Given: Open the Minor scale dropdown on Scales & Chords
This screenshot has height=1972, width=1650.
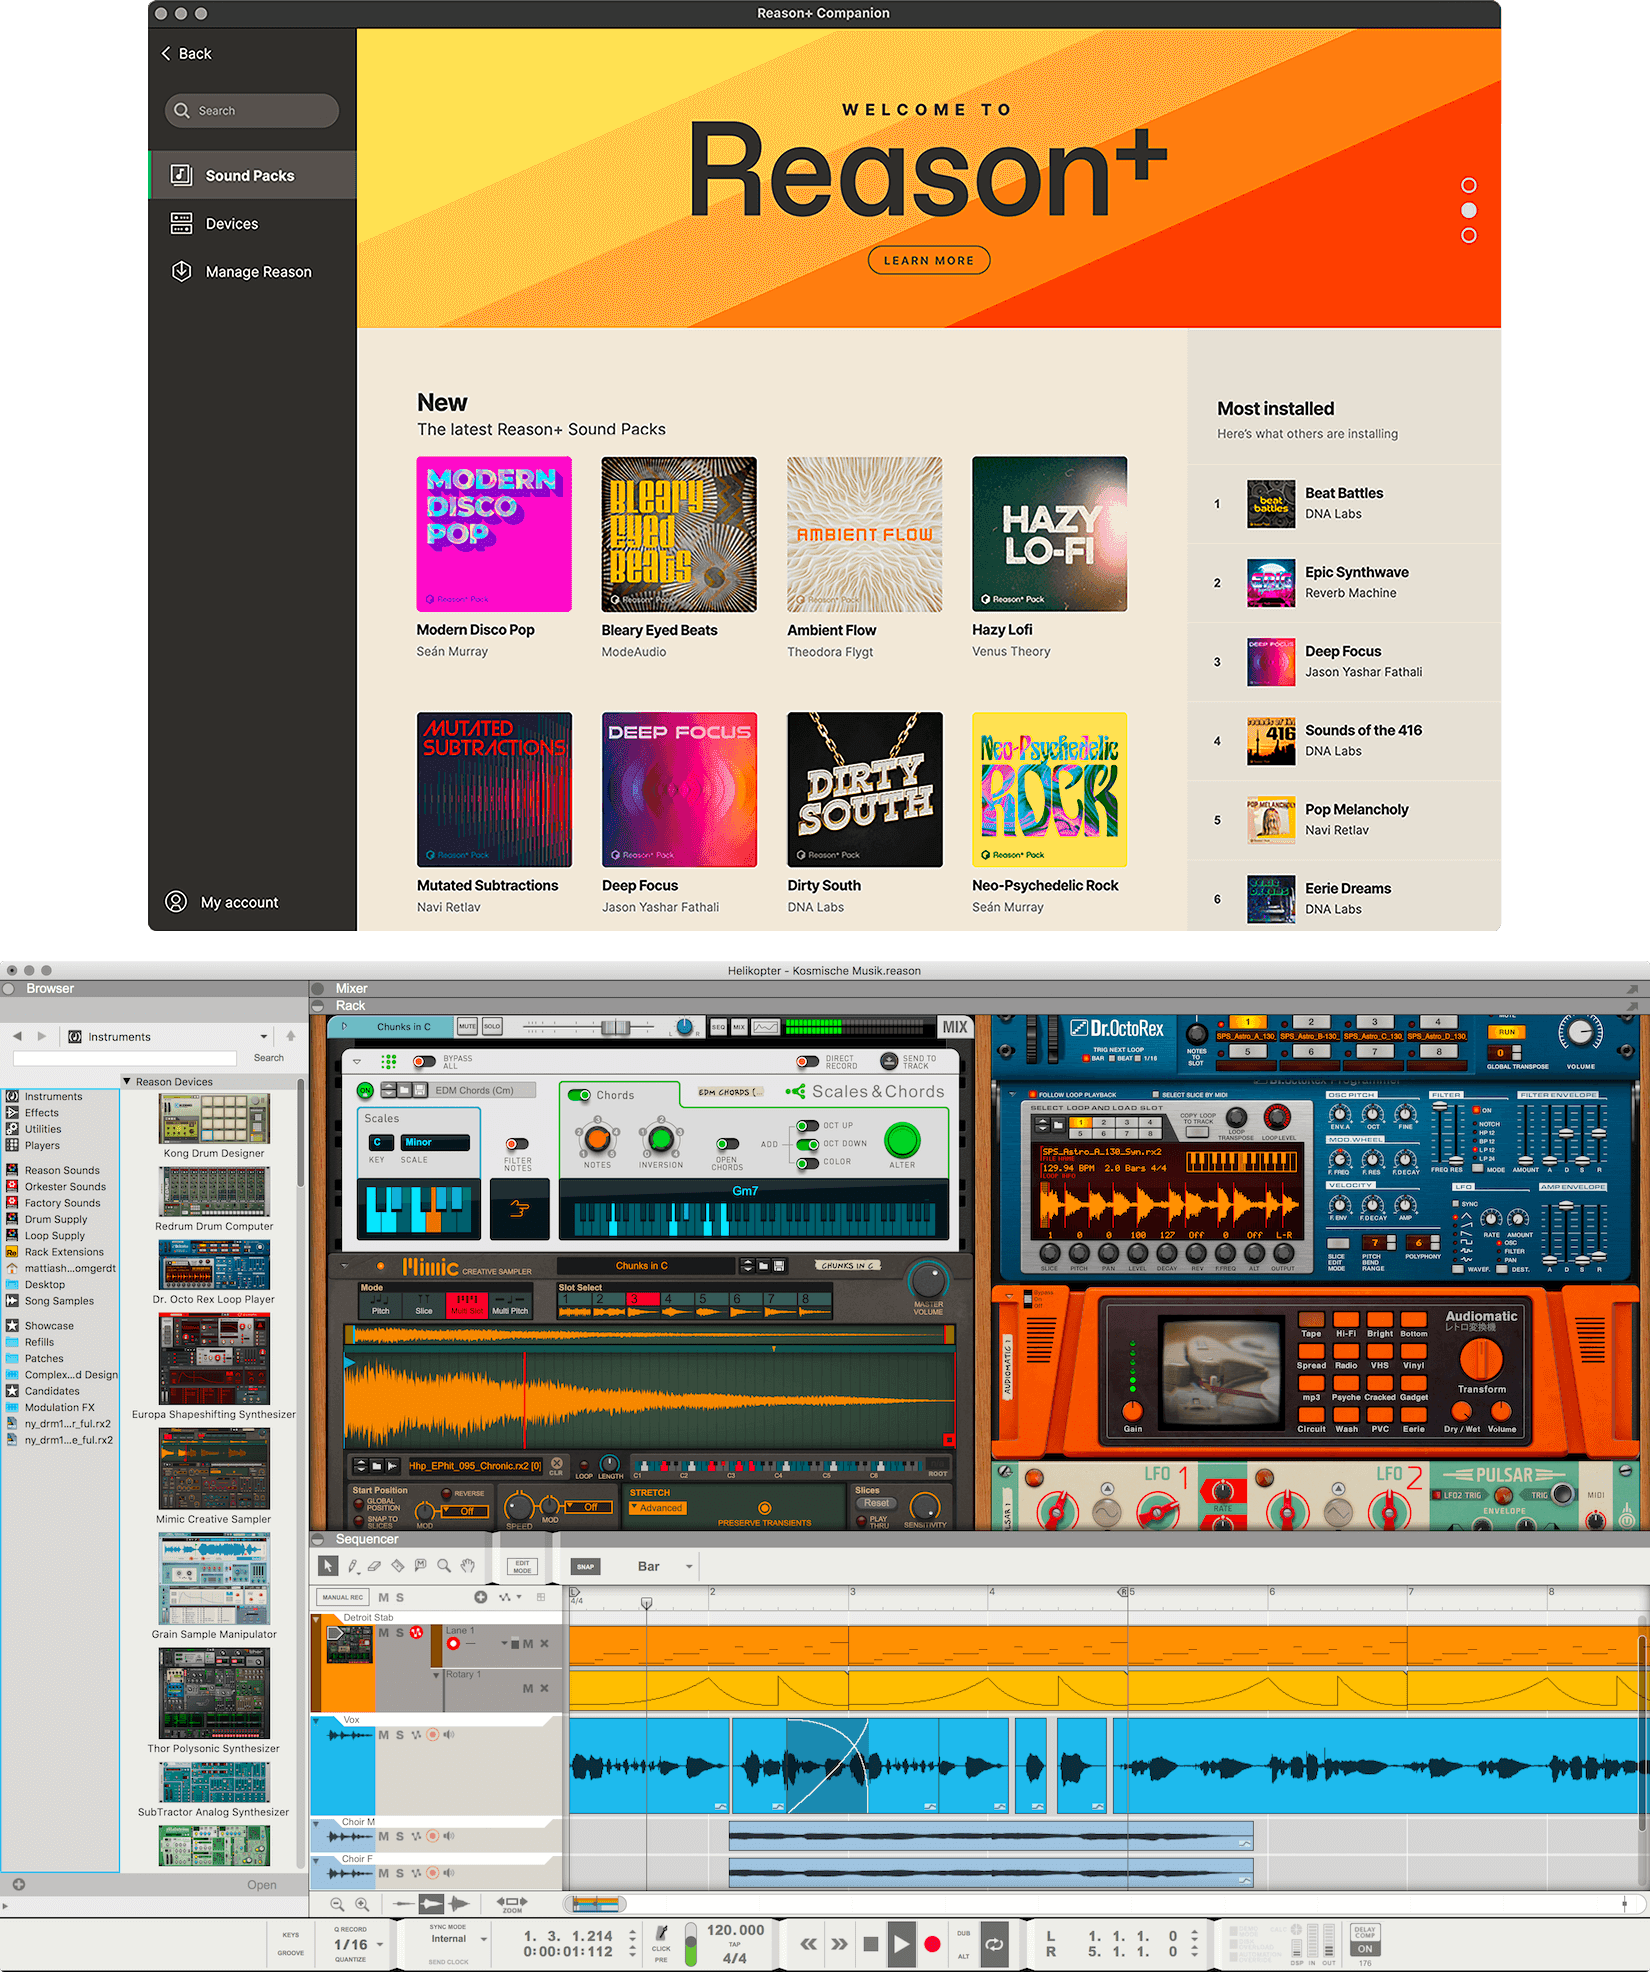Looking at the screenshot, I should tap(436, 1142).
